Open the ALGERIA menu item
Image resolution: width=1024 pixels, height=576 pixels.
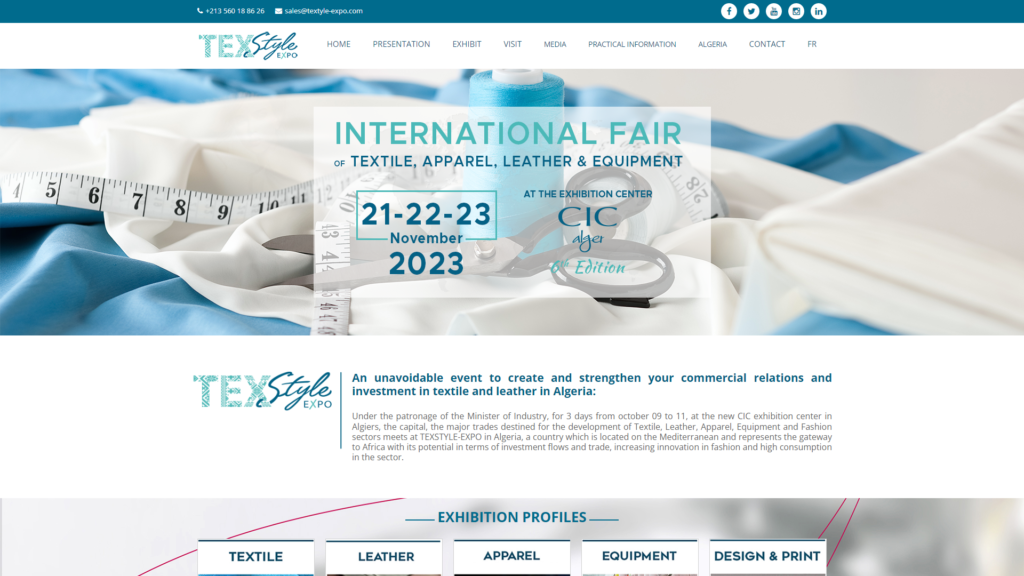[x=712, y=44]
